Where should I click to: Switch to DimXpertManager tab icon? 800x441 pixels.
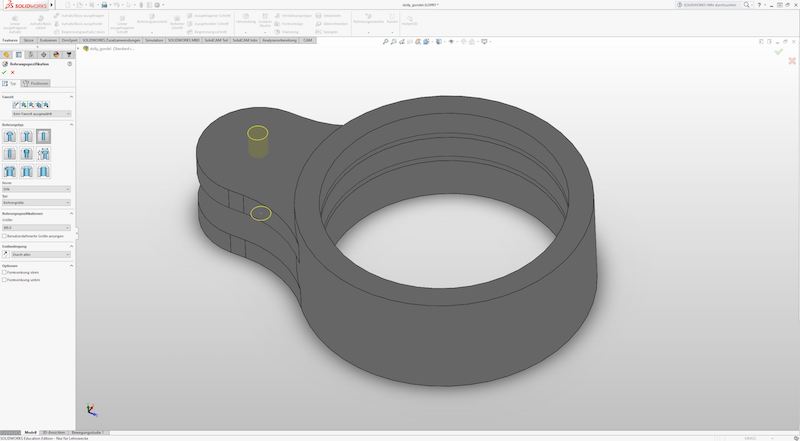[43, 55]
